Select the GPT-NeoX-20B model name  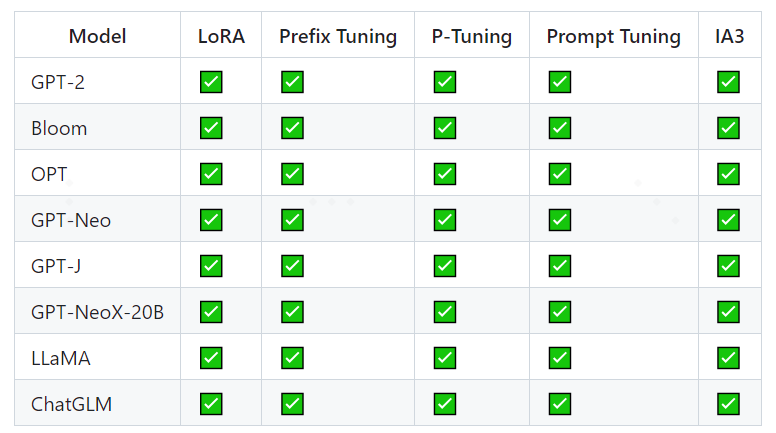97,312
